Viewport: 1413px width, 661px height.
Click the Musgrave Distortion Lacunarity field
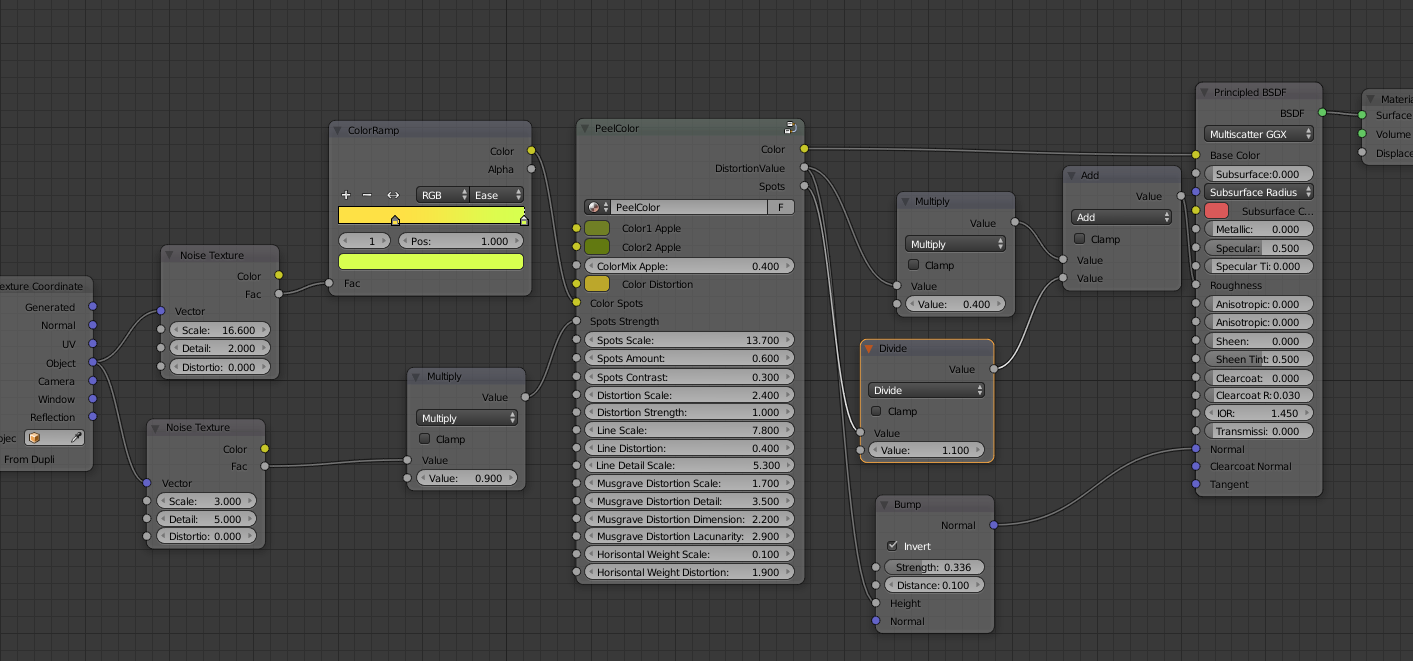[x=690, y=537]
